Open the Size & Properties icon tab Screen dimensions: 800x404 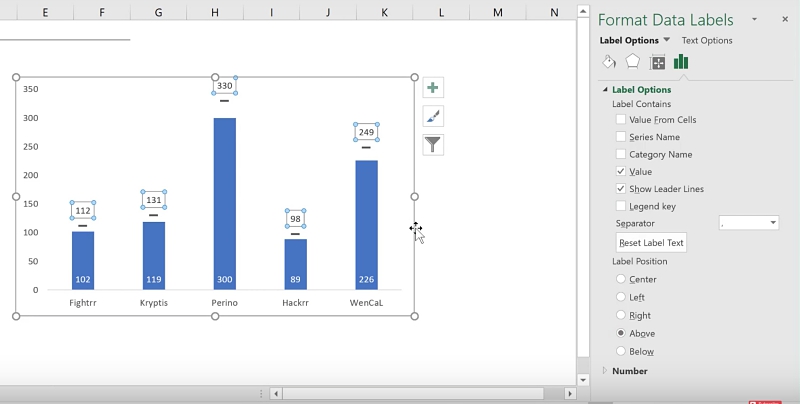point(657,62)
